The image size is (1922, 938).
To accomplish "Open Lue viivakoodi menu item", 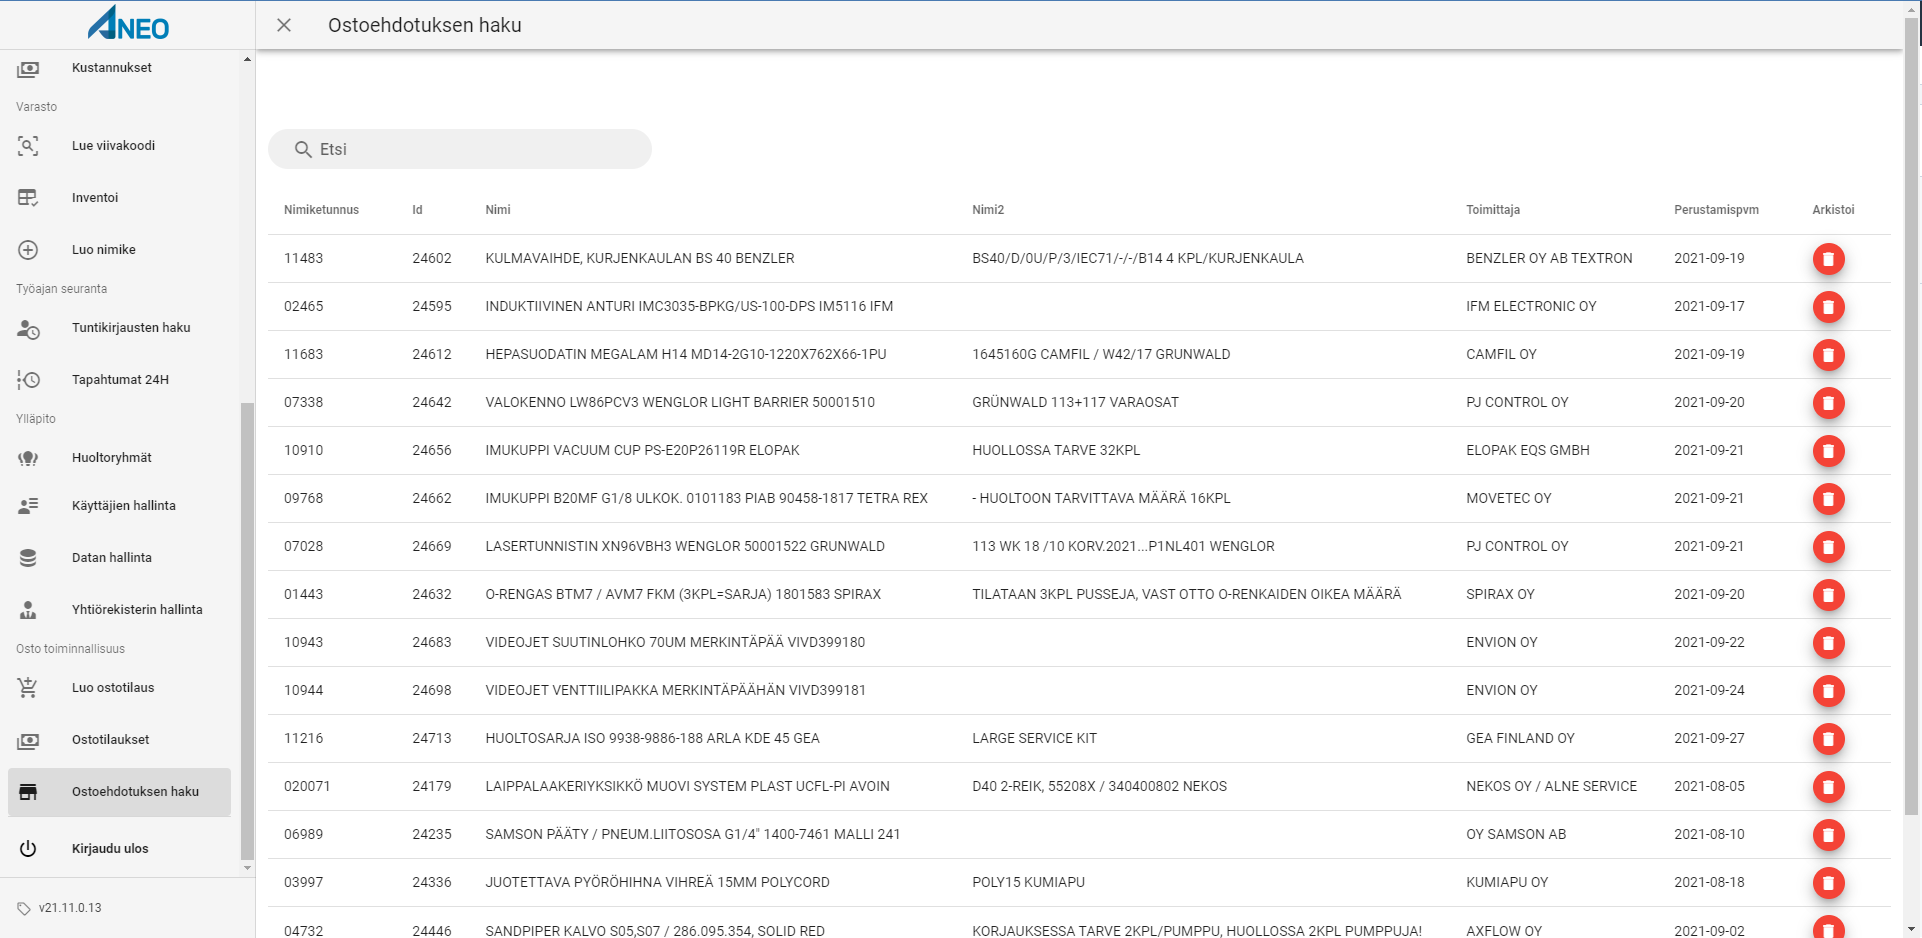I will 120,146.
